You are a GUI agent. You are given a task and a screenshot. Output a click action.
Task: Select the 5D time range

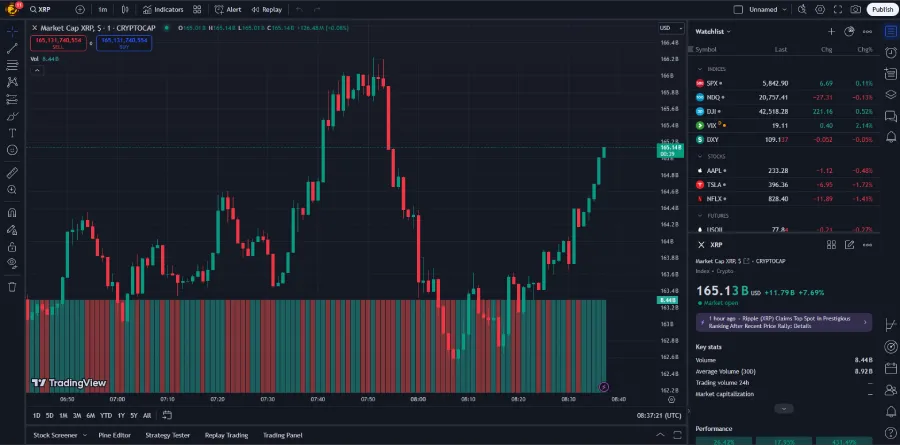pyautogui.click(x=49, y=415)
